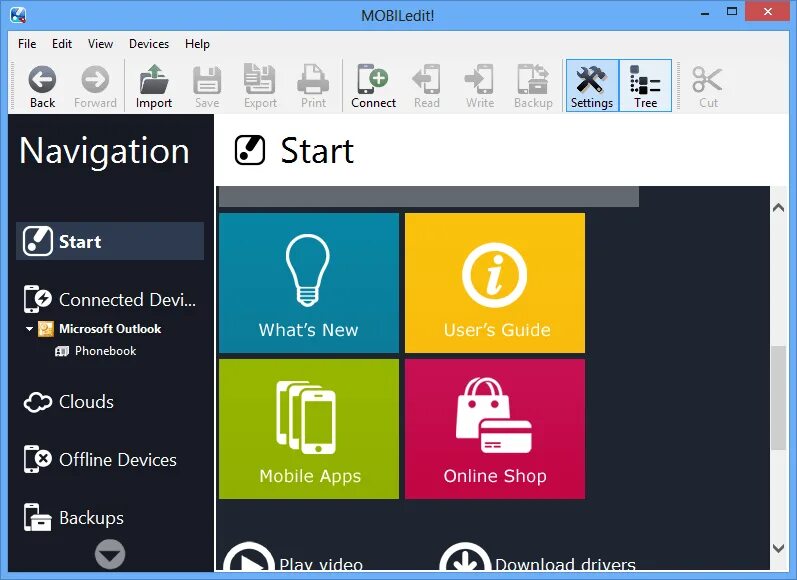
Task: Click the Back toolbar button
Action: pos(42,86)
